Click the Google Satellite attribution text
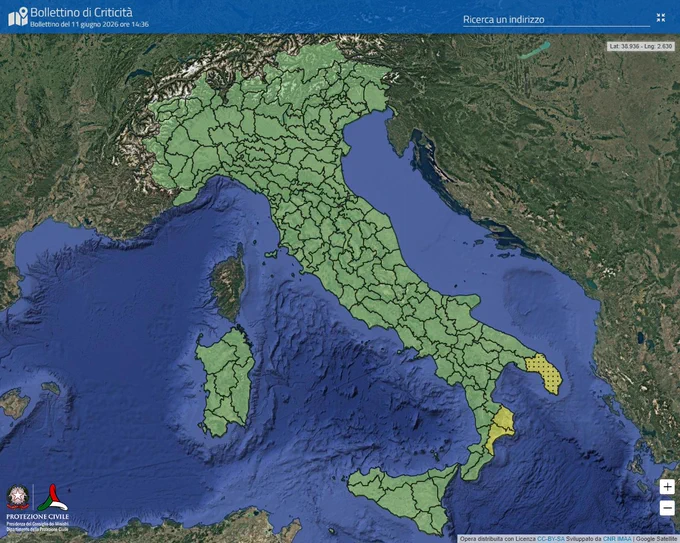This screenshot has width=680, height=543. click(x=656, y=539)
